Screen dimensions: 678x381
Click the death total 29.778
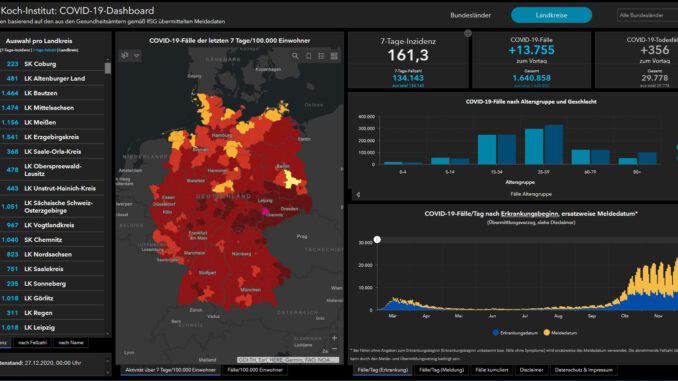click(655, 78)
